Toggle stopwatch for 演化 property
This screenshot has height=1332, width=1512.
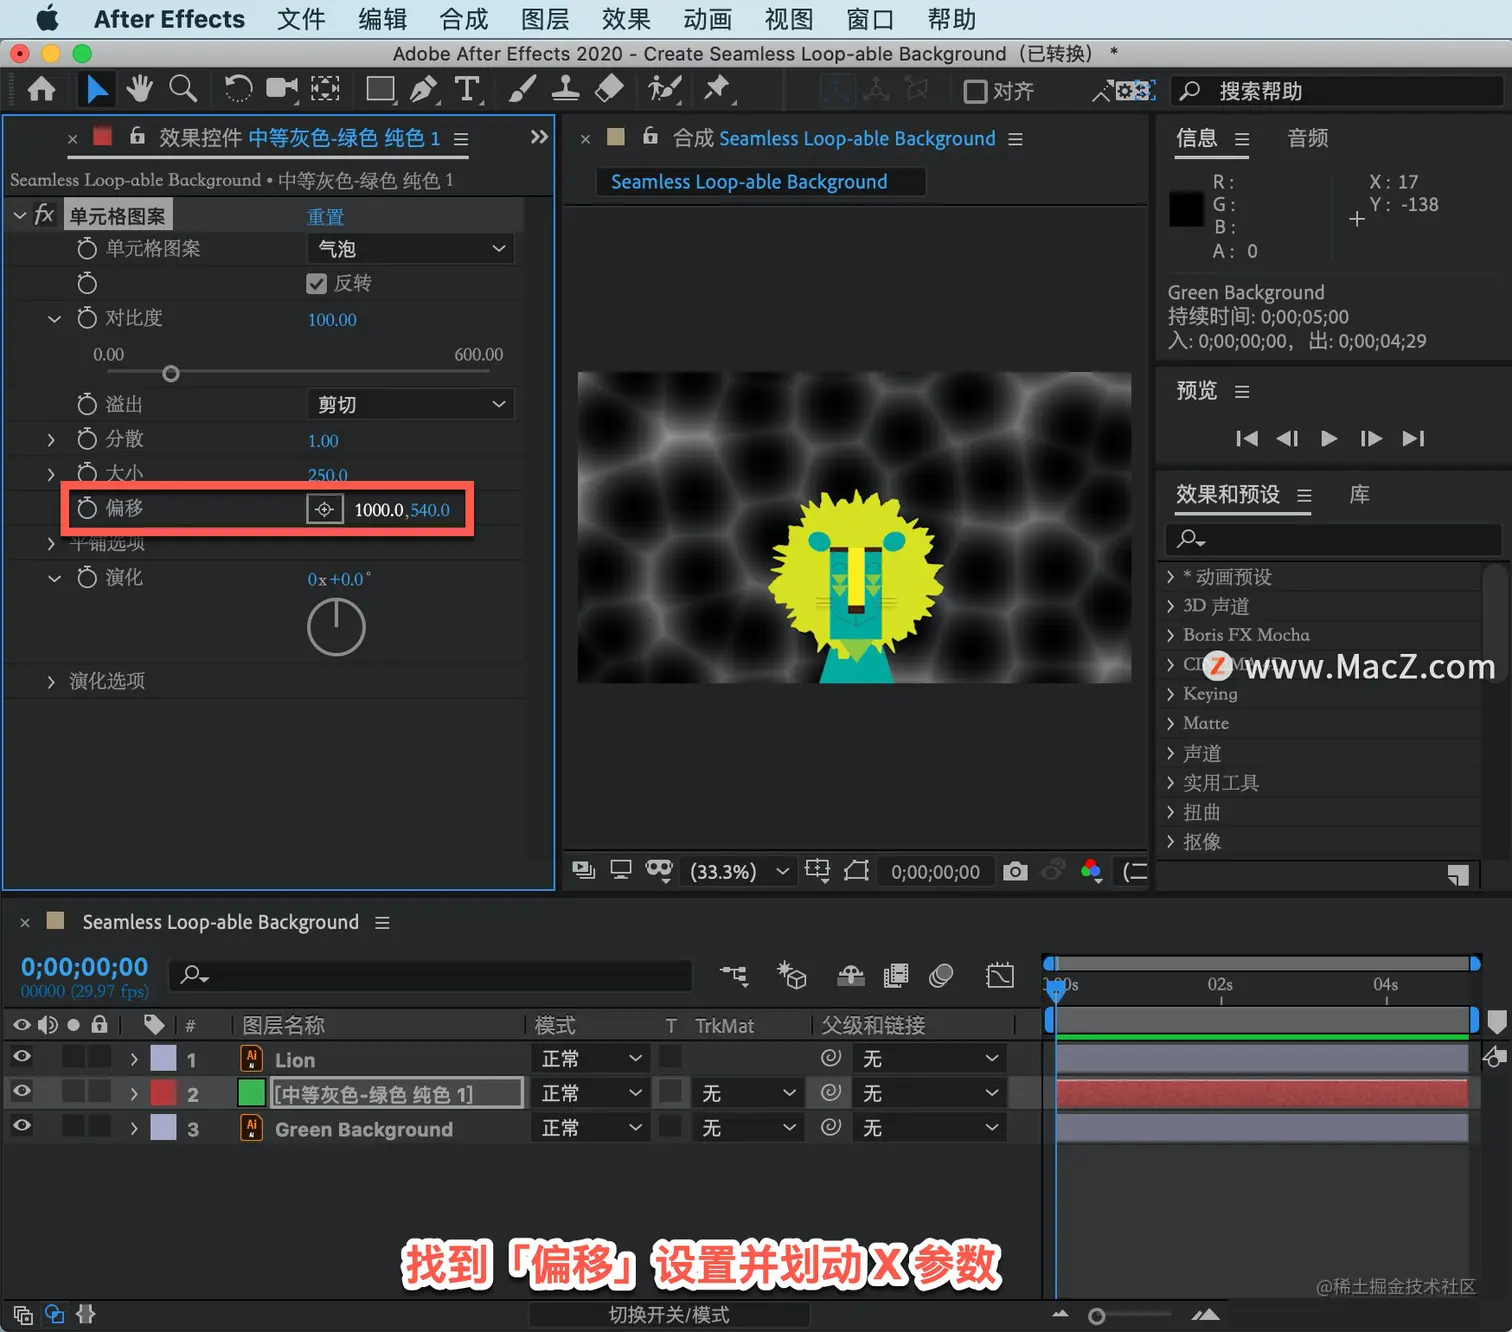pos(87,577)
